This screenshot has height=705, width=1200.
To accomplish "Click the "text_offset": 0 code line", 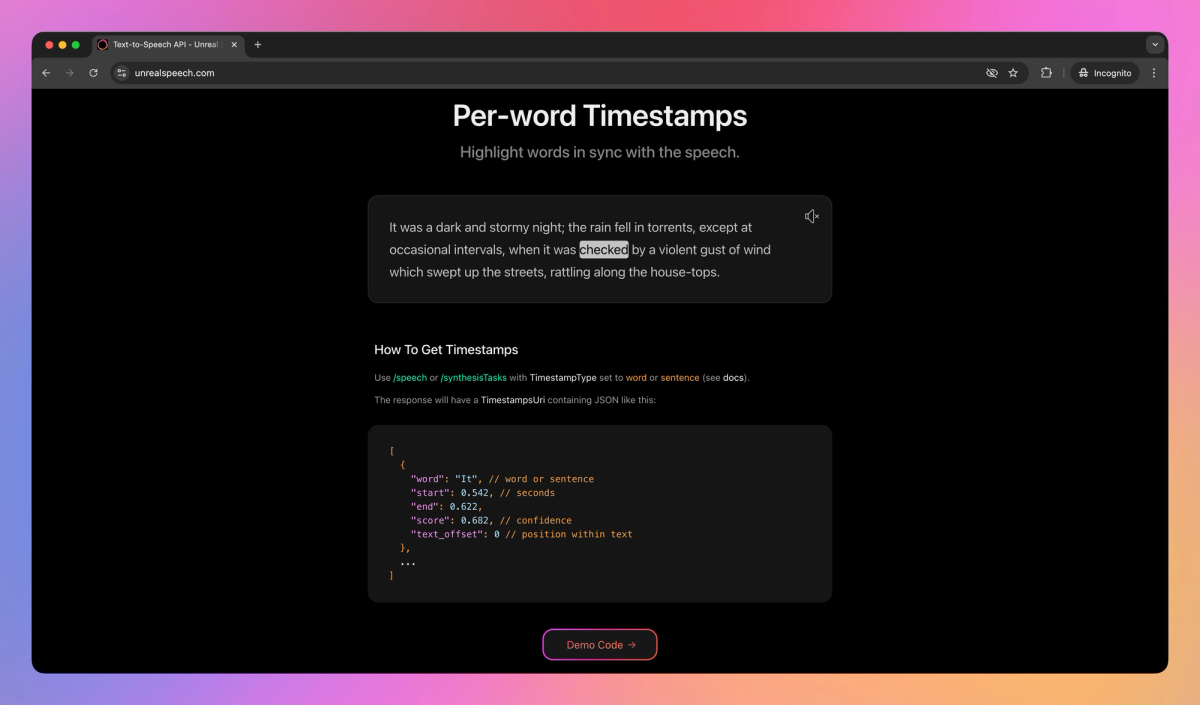I will tap(521, 535).
